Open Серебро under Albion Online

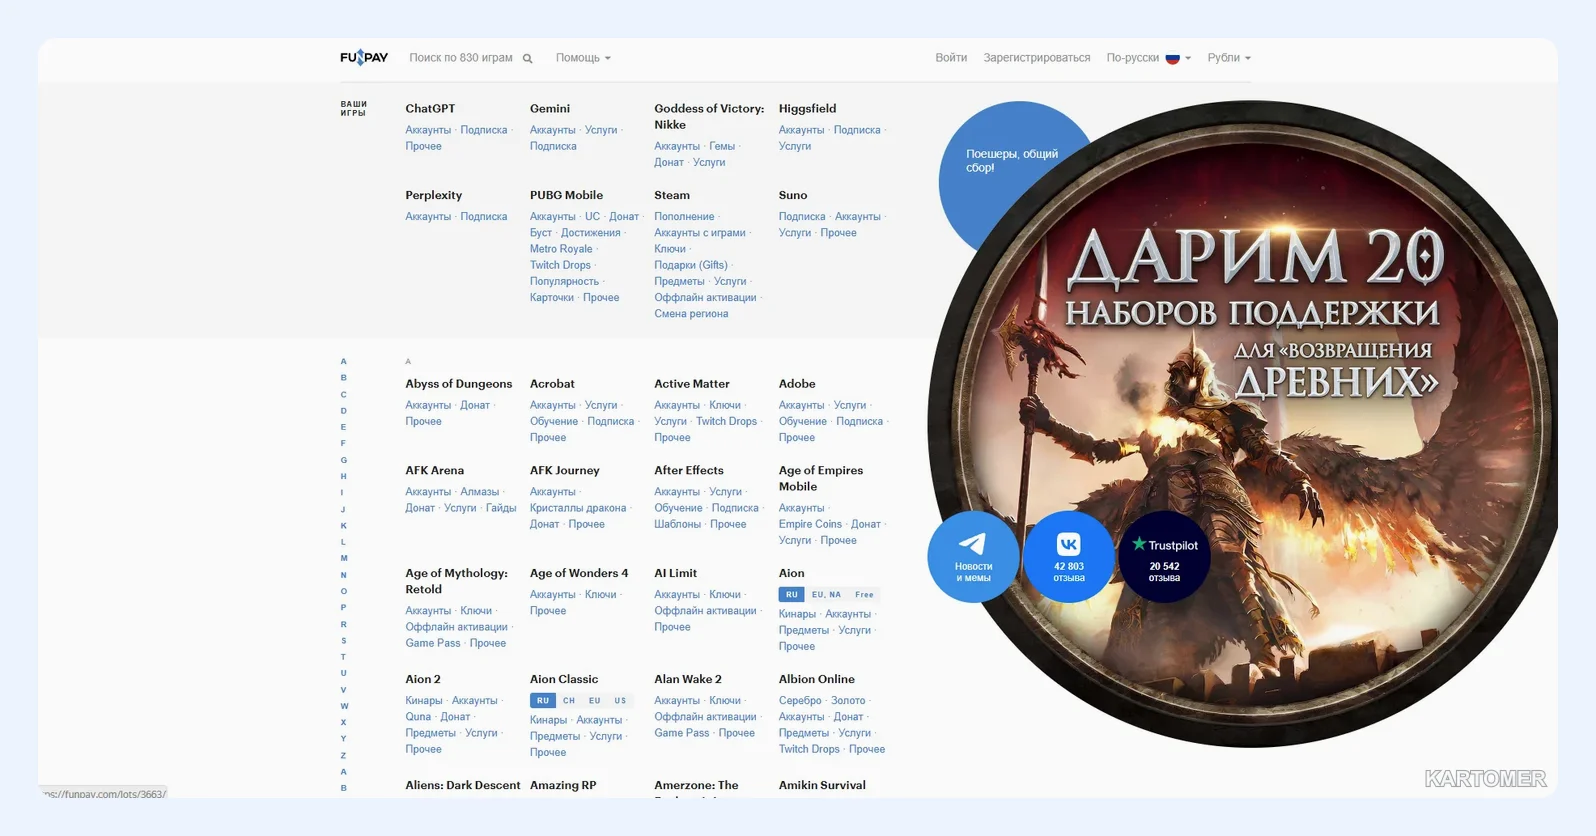point(800,700)
